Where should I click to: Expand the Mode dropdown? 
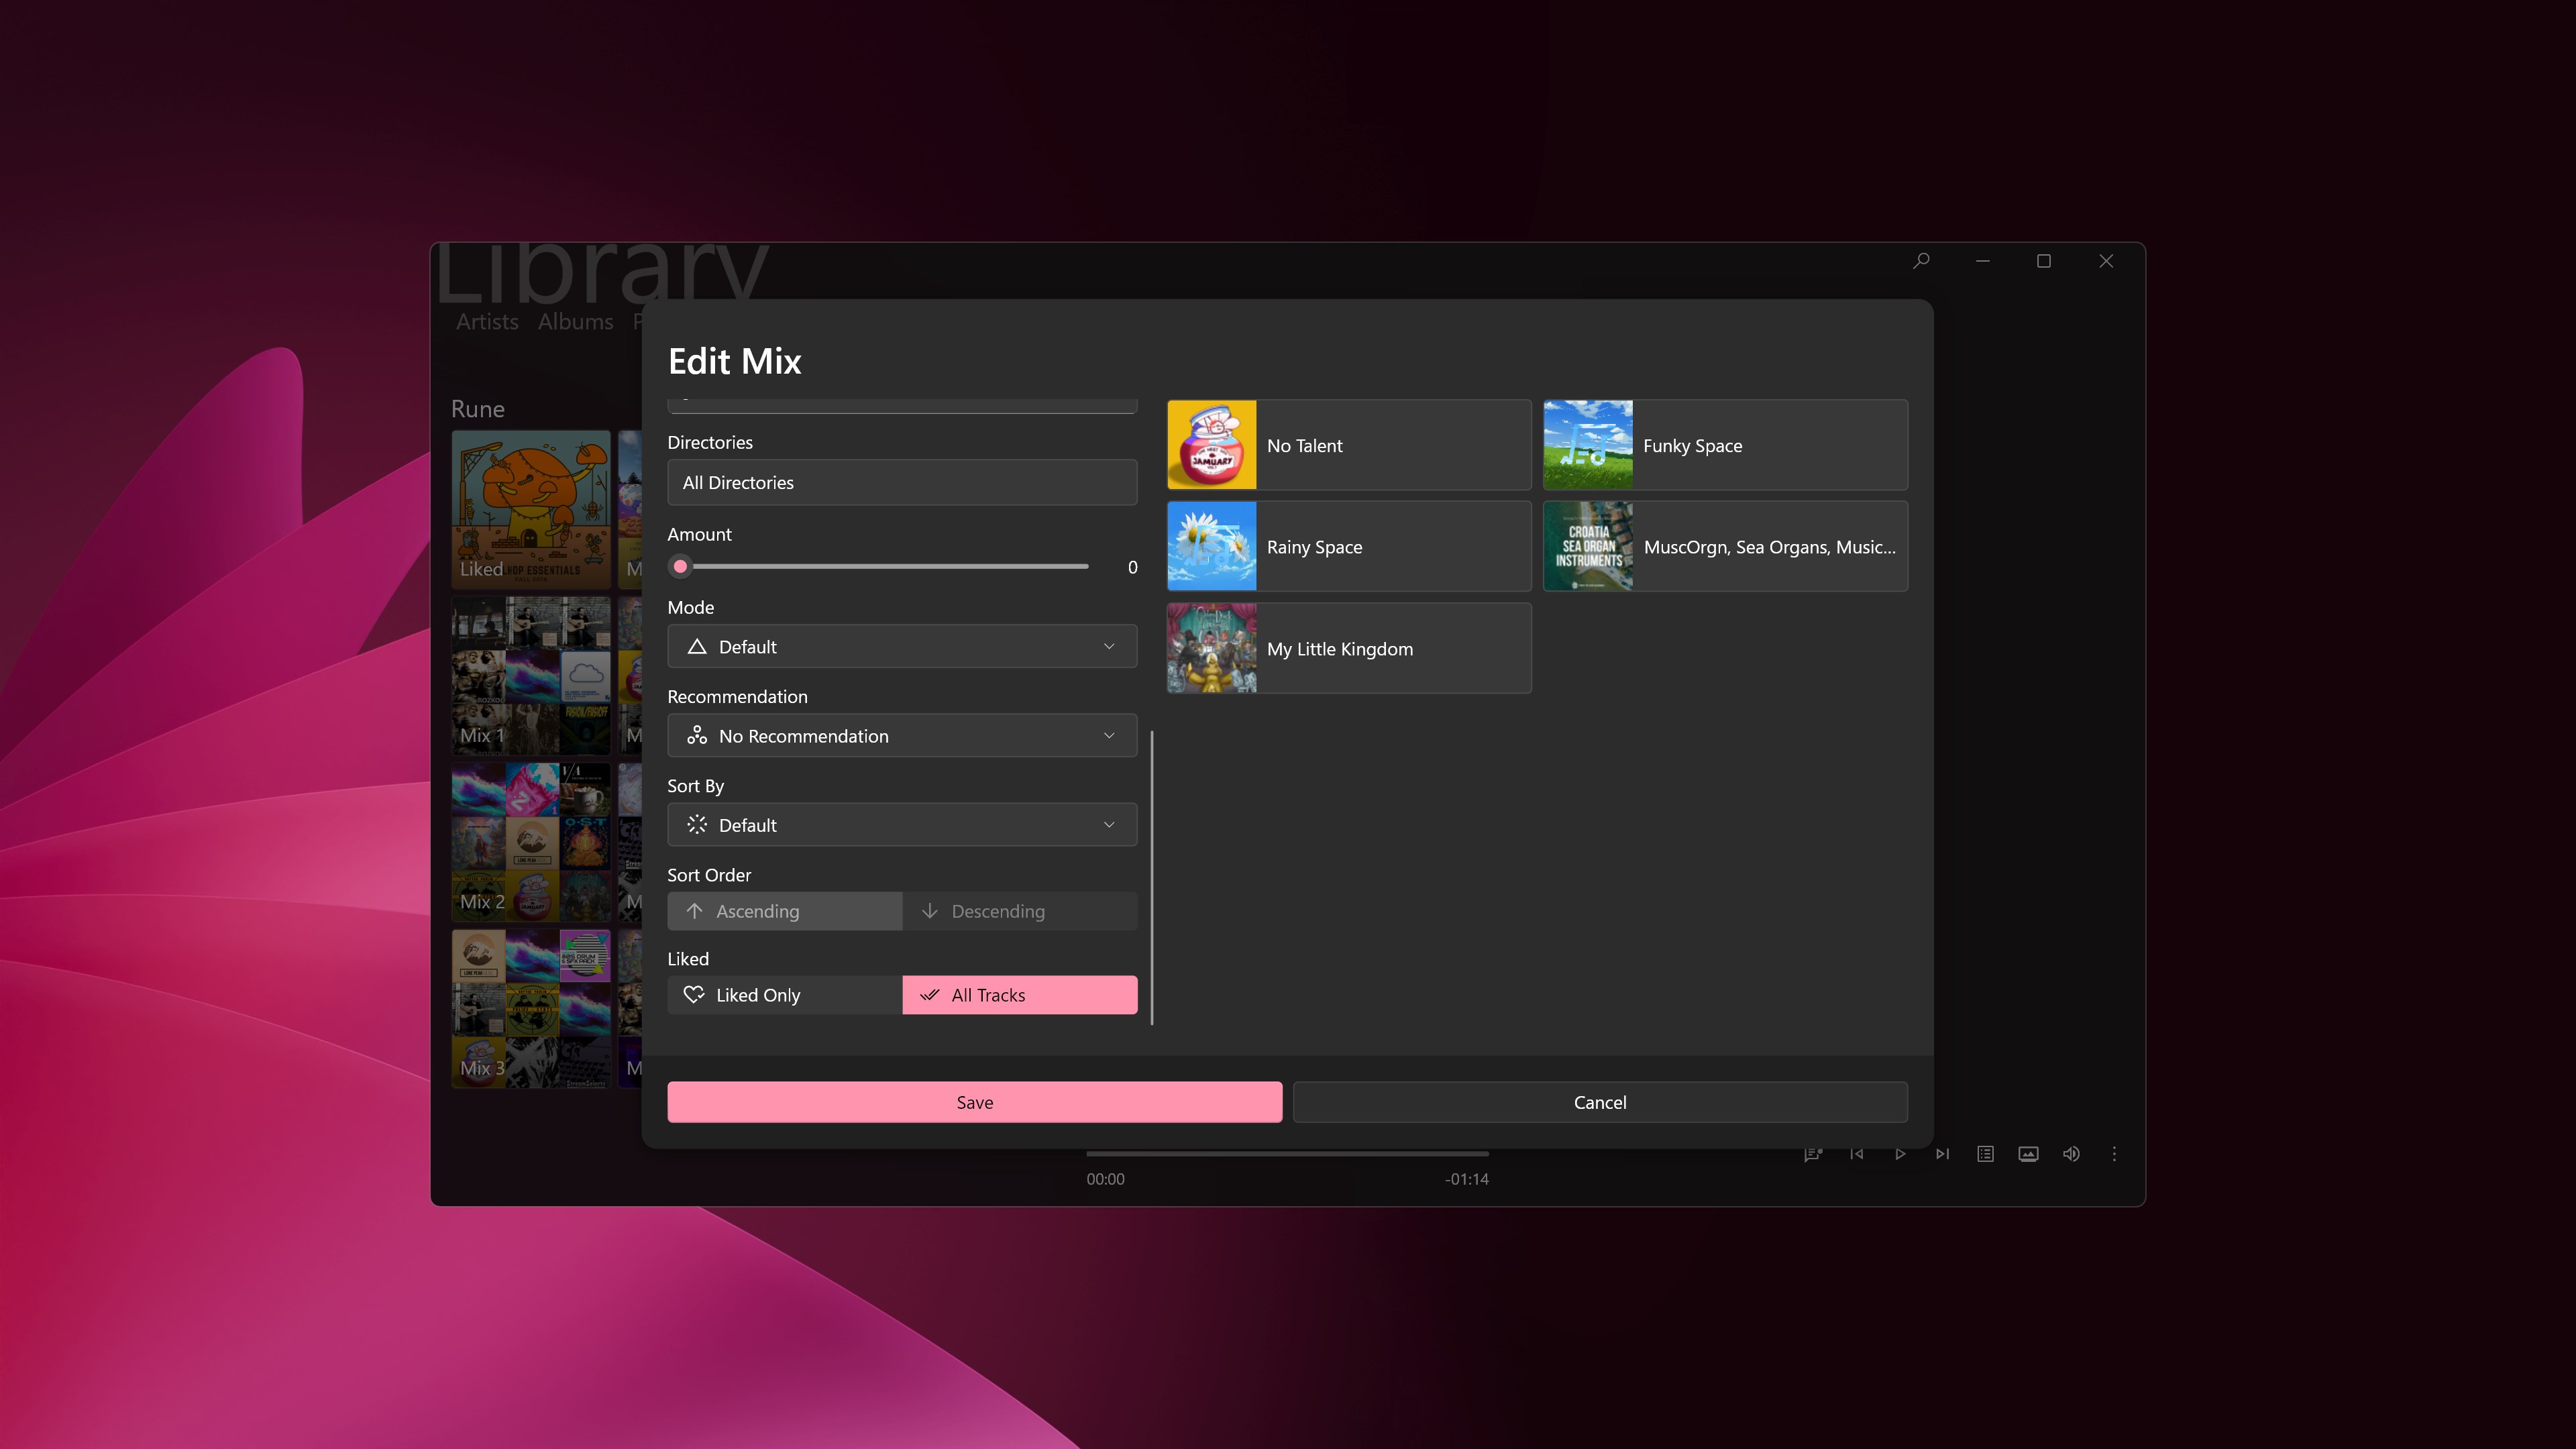(902, 647)
